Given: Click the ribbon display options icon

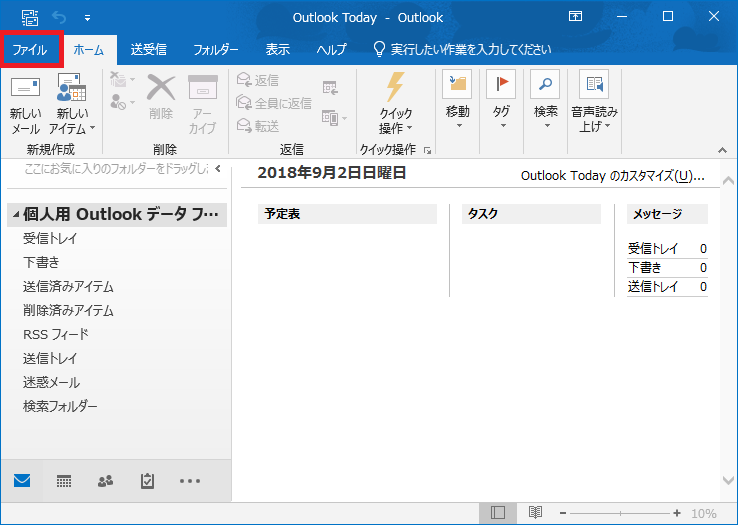Looking at the screenshot, I should point(575,16).
